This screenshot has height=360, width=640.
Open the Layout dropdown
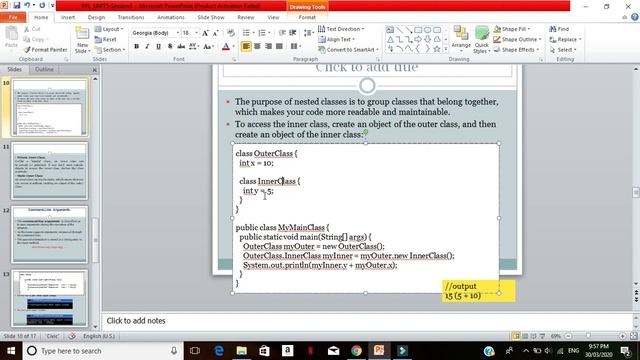point(109,29)
